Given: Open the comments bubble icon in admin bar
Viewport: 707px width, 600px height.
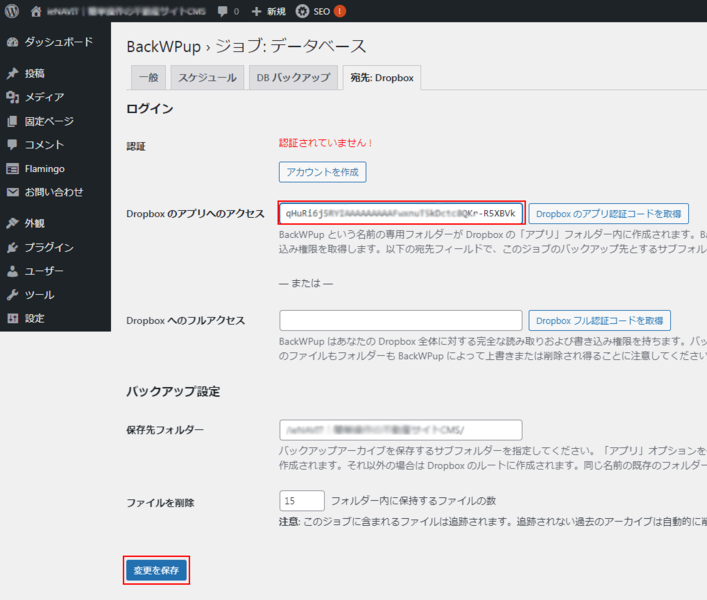Looking at the screenshot, I should coord(223,11).
